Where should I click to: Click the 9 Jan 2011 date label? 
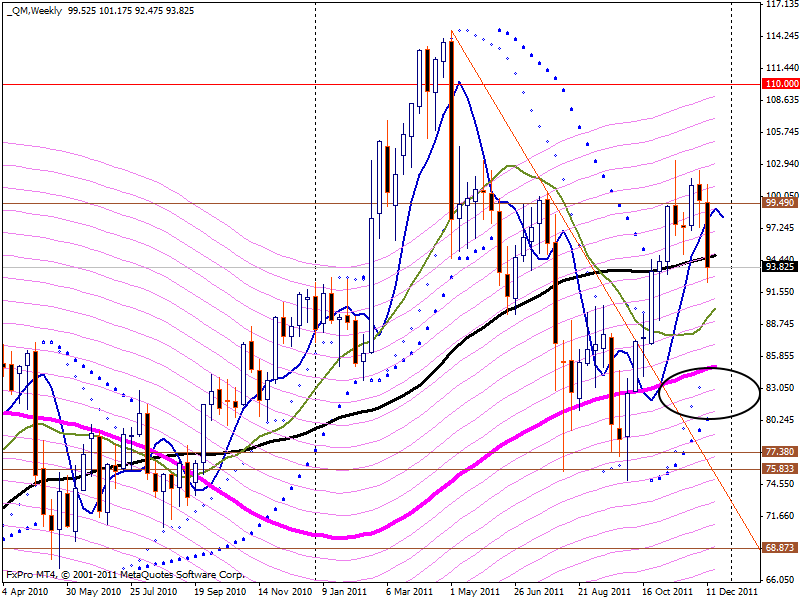[x=345, y=592]
